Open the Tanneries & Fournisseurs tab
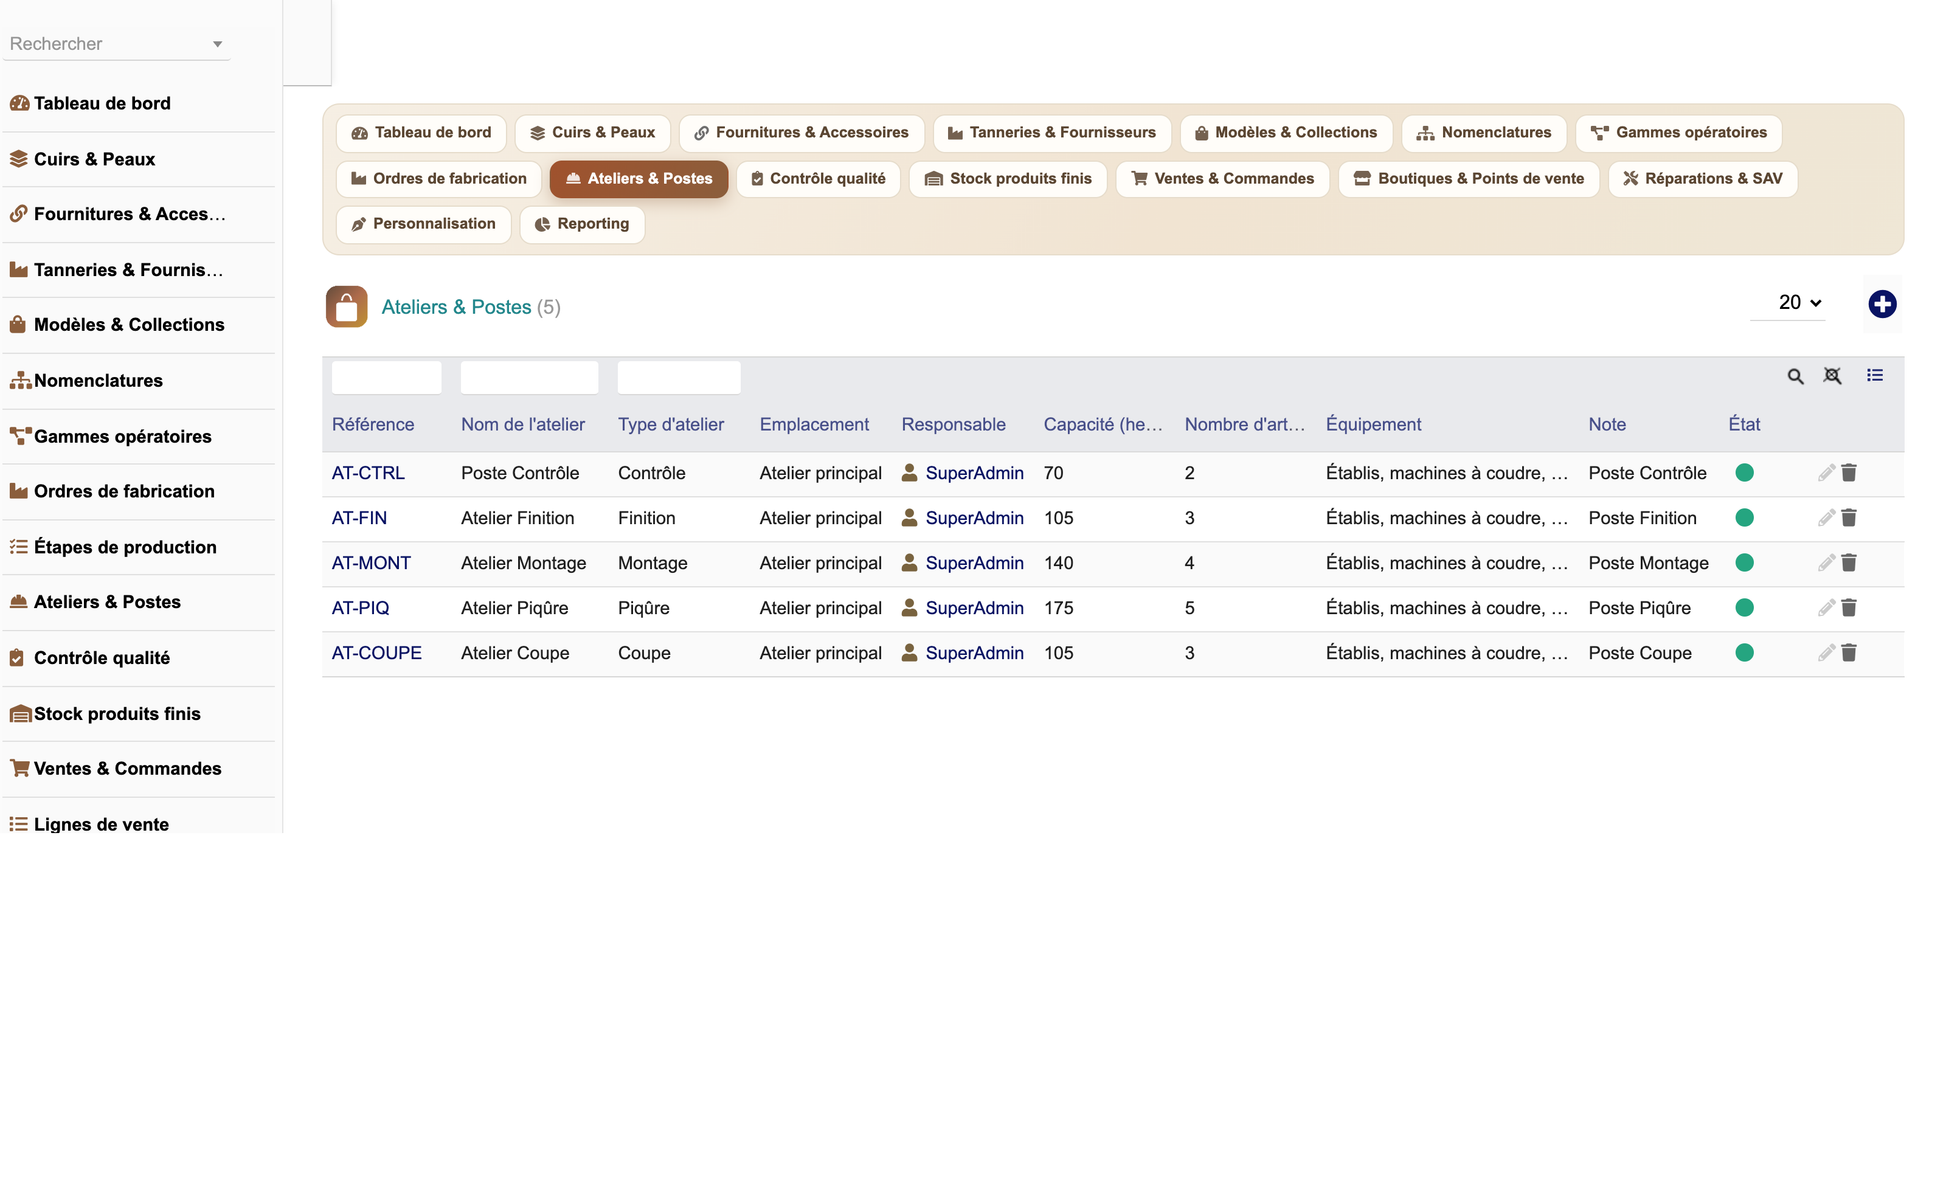This screenshot has width=1946, height=1204. click(x=1051, y=133)
